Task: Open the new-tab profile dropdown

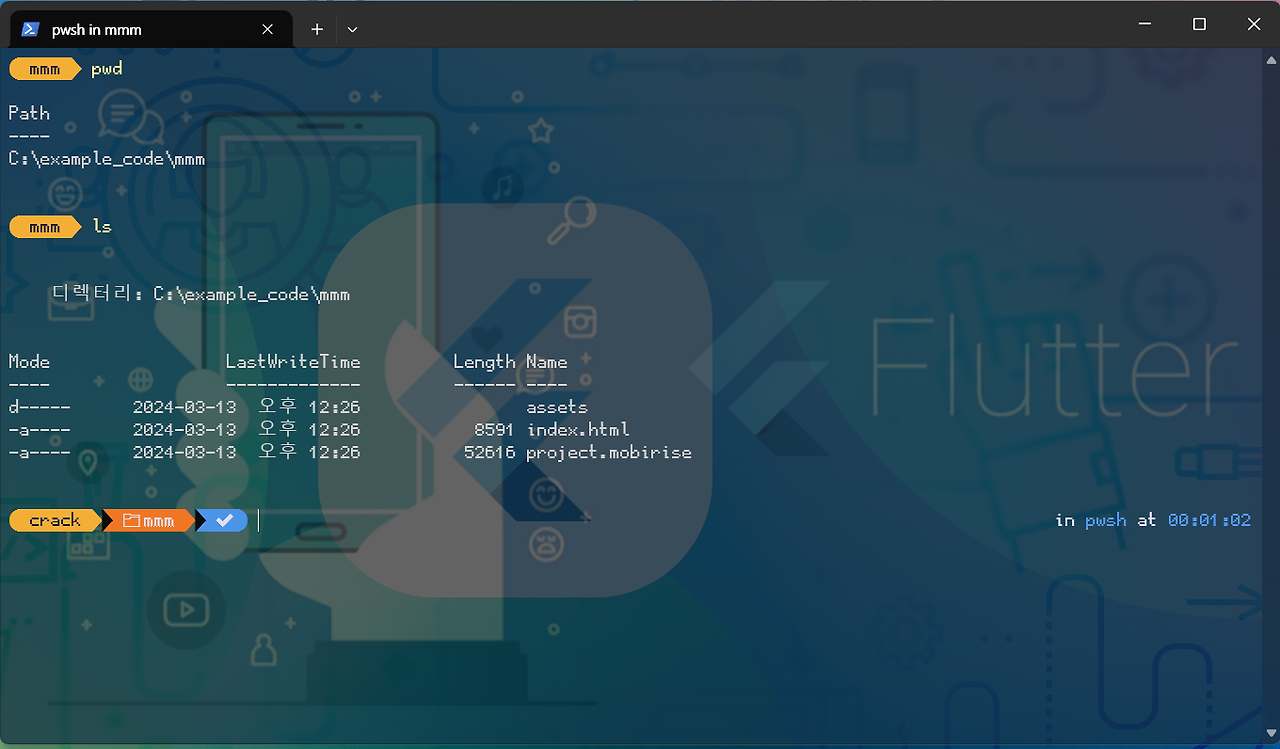Action: point(352,29)
